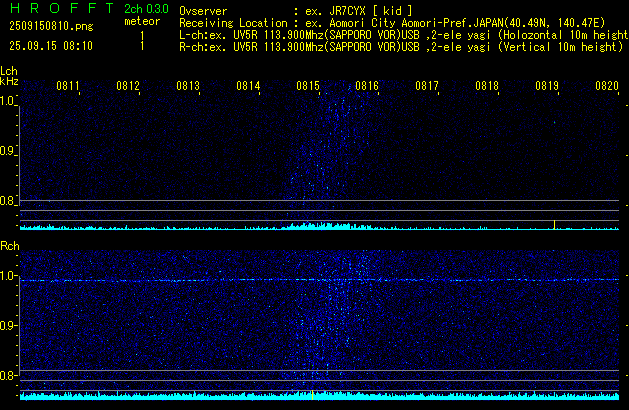The width and height of the screenshot is (629, 410).
Task: Click the 'meteor' count heading
Action: pyautogui.click(x=142, y=21)
